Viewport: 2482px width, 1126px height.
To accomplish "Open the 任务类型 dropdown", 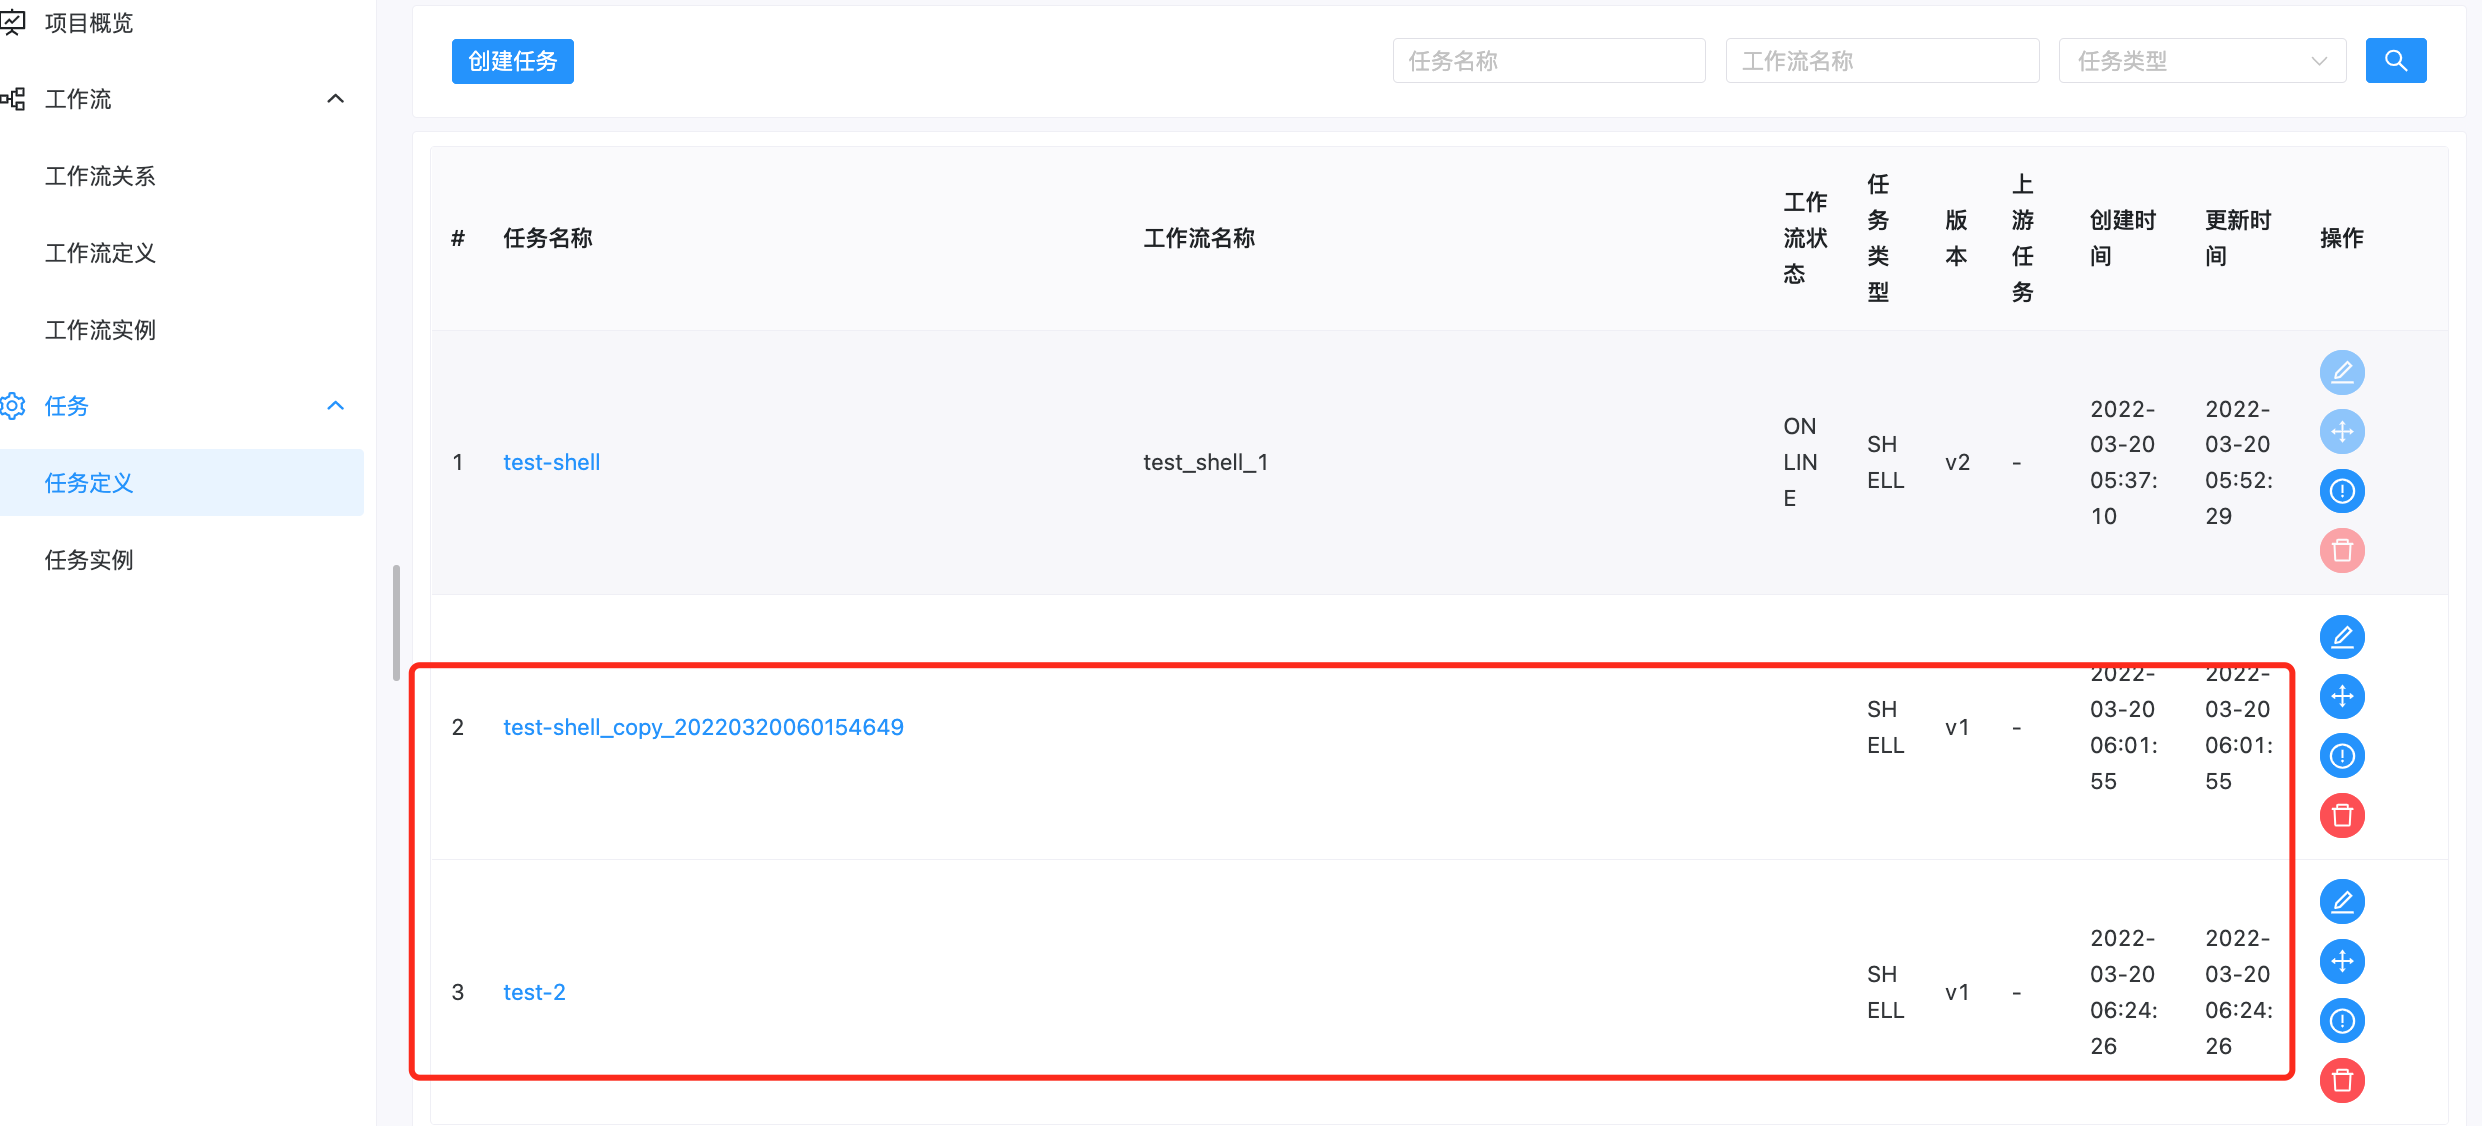I will pyautogui.click(x=2201, y=60).
